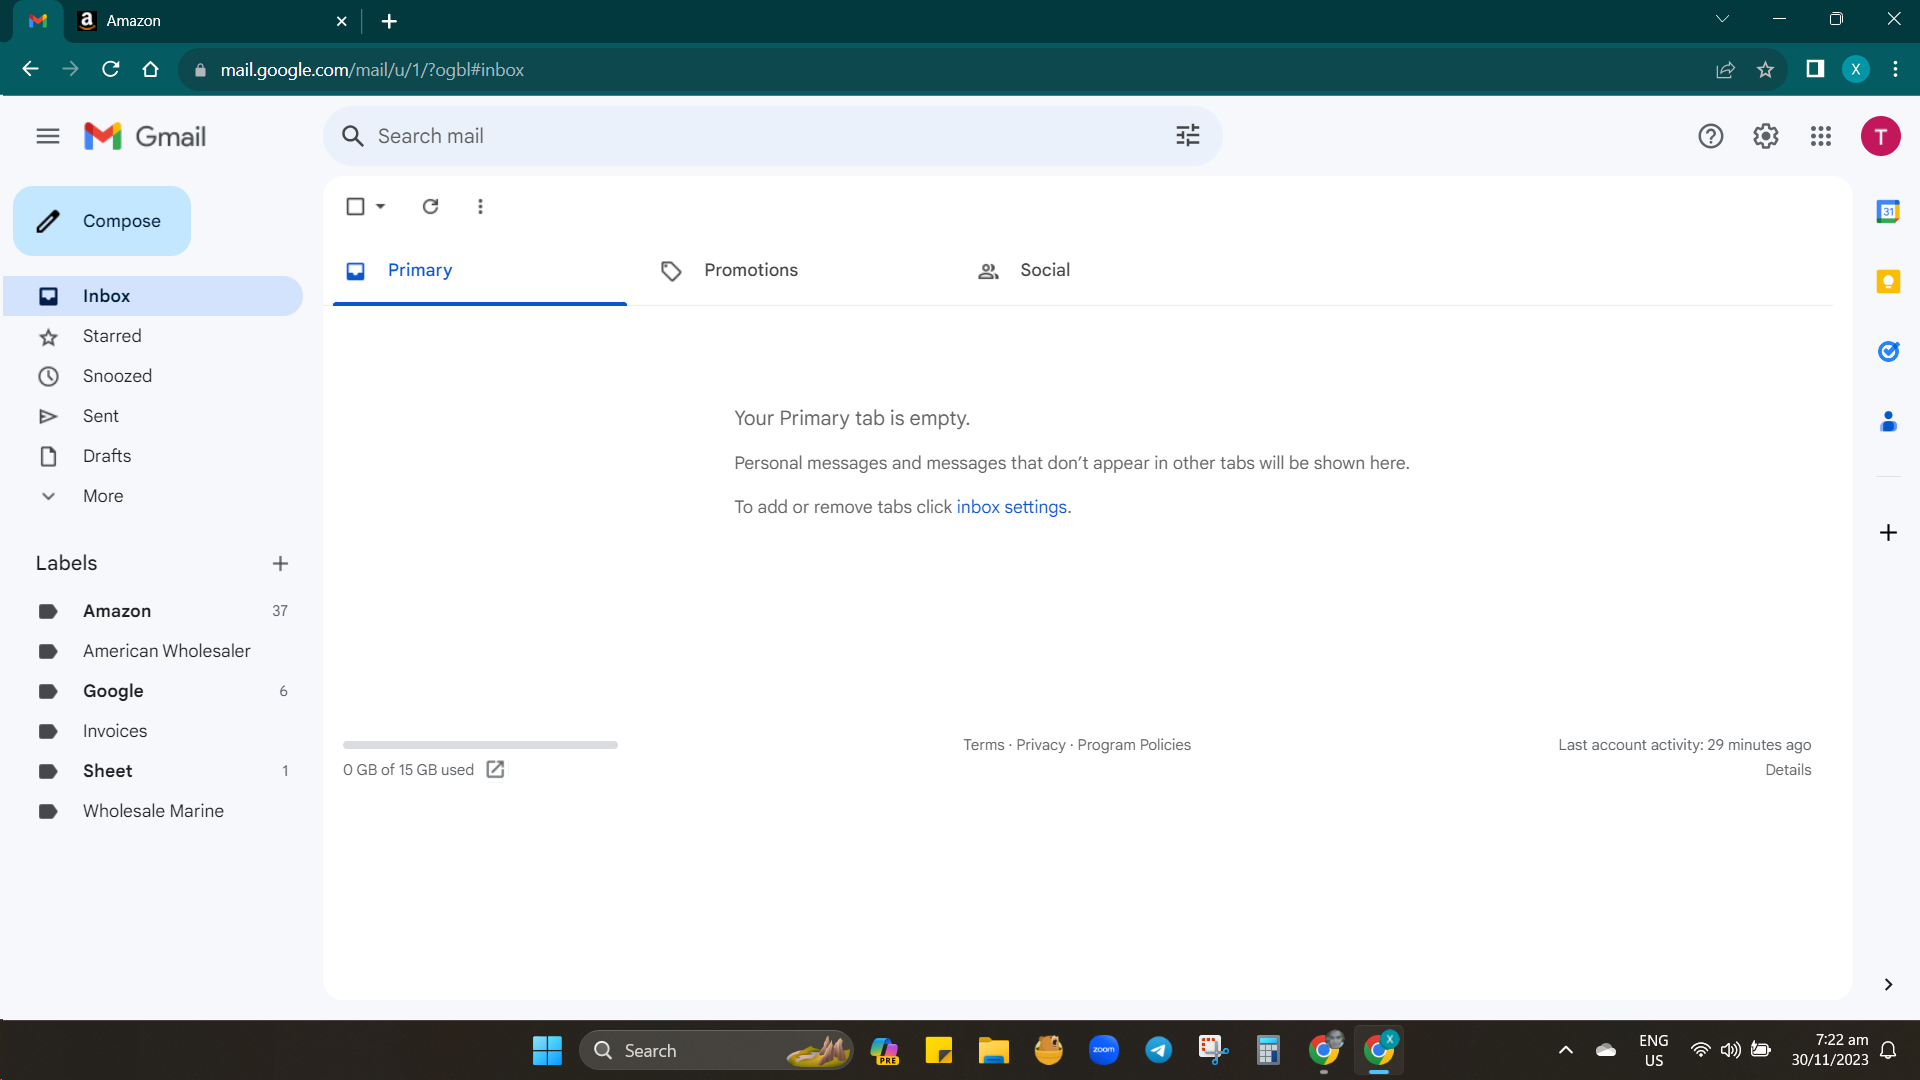The width and height of the screenshot is (1920, 1080).
Task: Open File Explorer from the taskbar
Action: click(993, 1050)
